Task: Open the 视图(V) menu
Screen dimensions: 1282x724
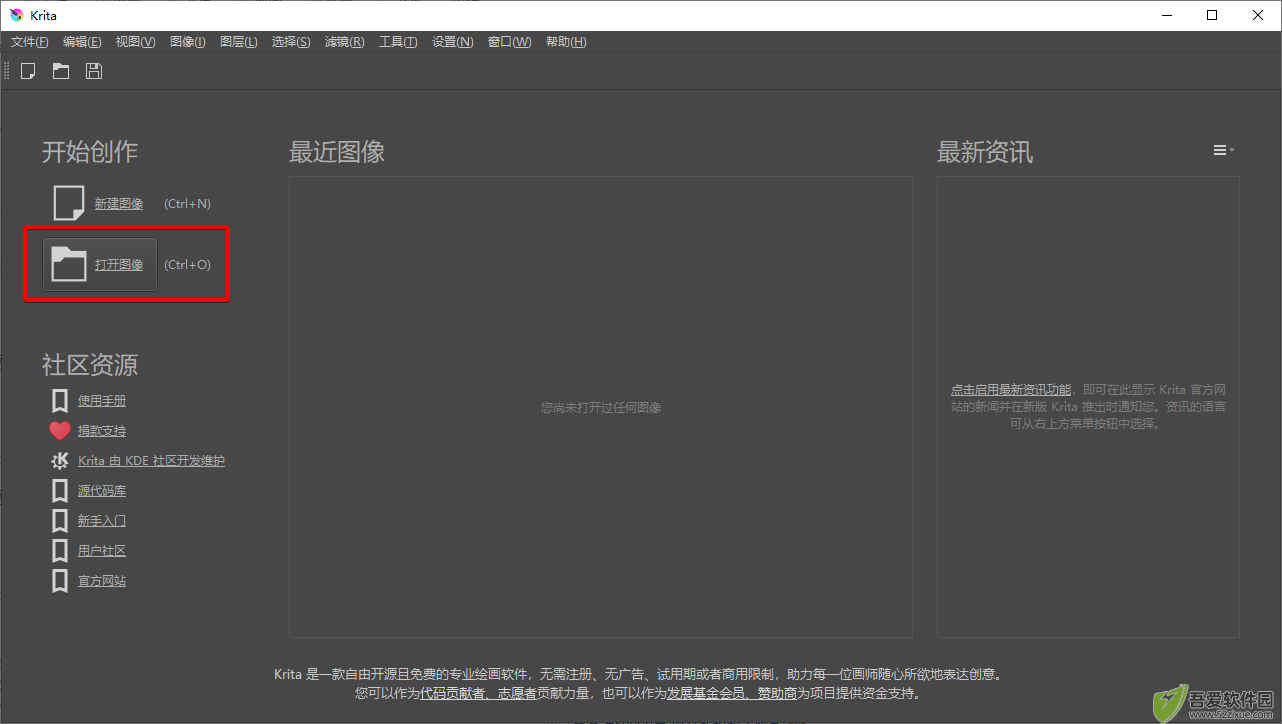Action: [135, 42]
